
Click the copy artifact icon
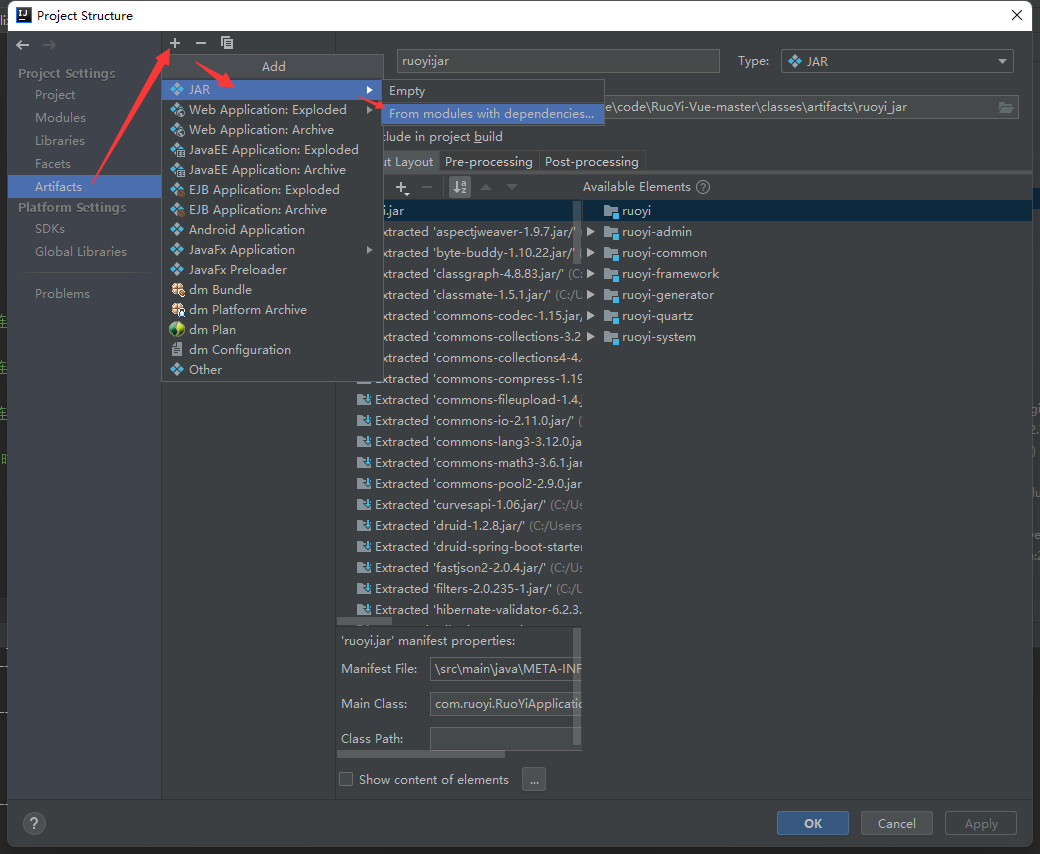point(227,43)
